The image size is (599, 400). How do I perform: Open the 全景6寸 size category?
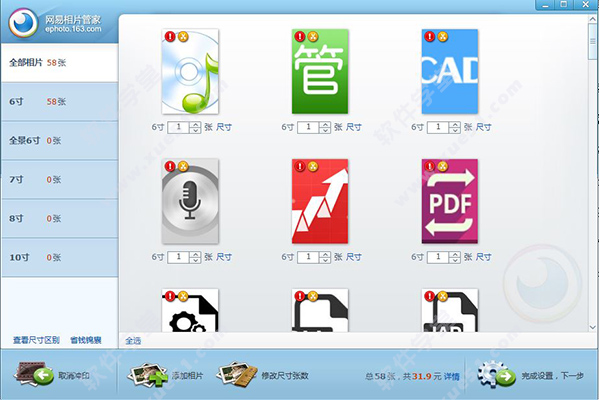point(59,141)
